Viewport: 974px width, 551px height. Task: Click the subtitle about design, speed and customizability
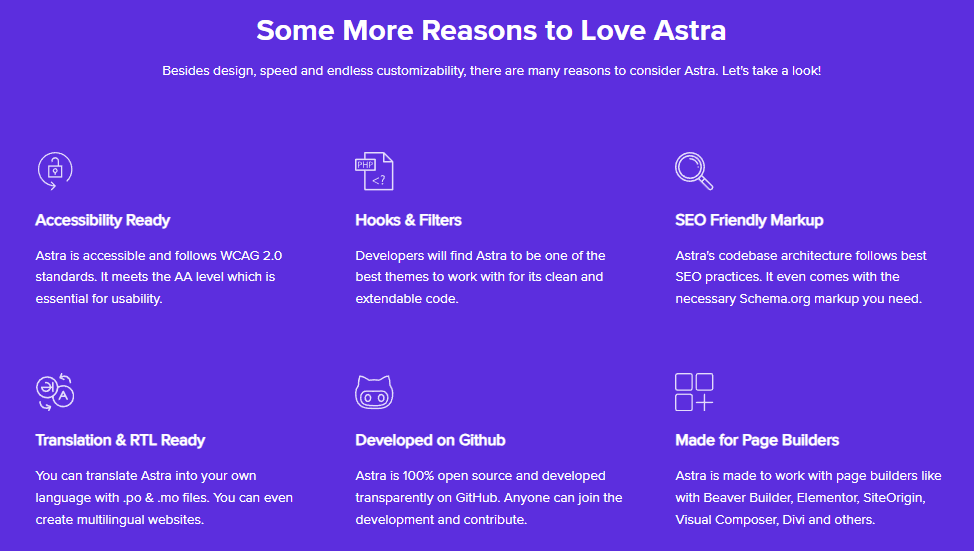(491, 71)
